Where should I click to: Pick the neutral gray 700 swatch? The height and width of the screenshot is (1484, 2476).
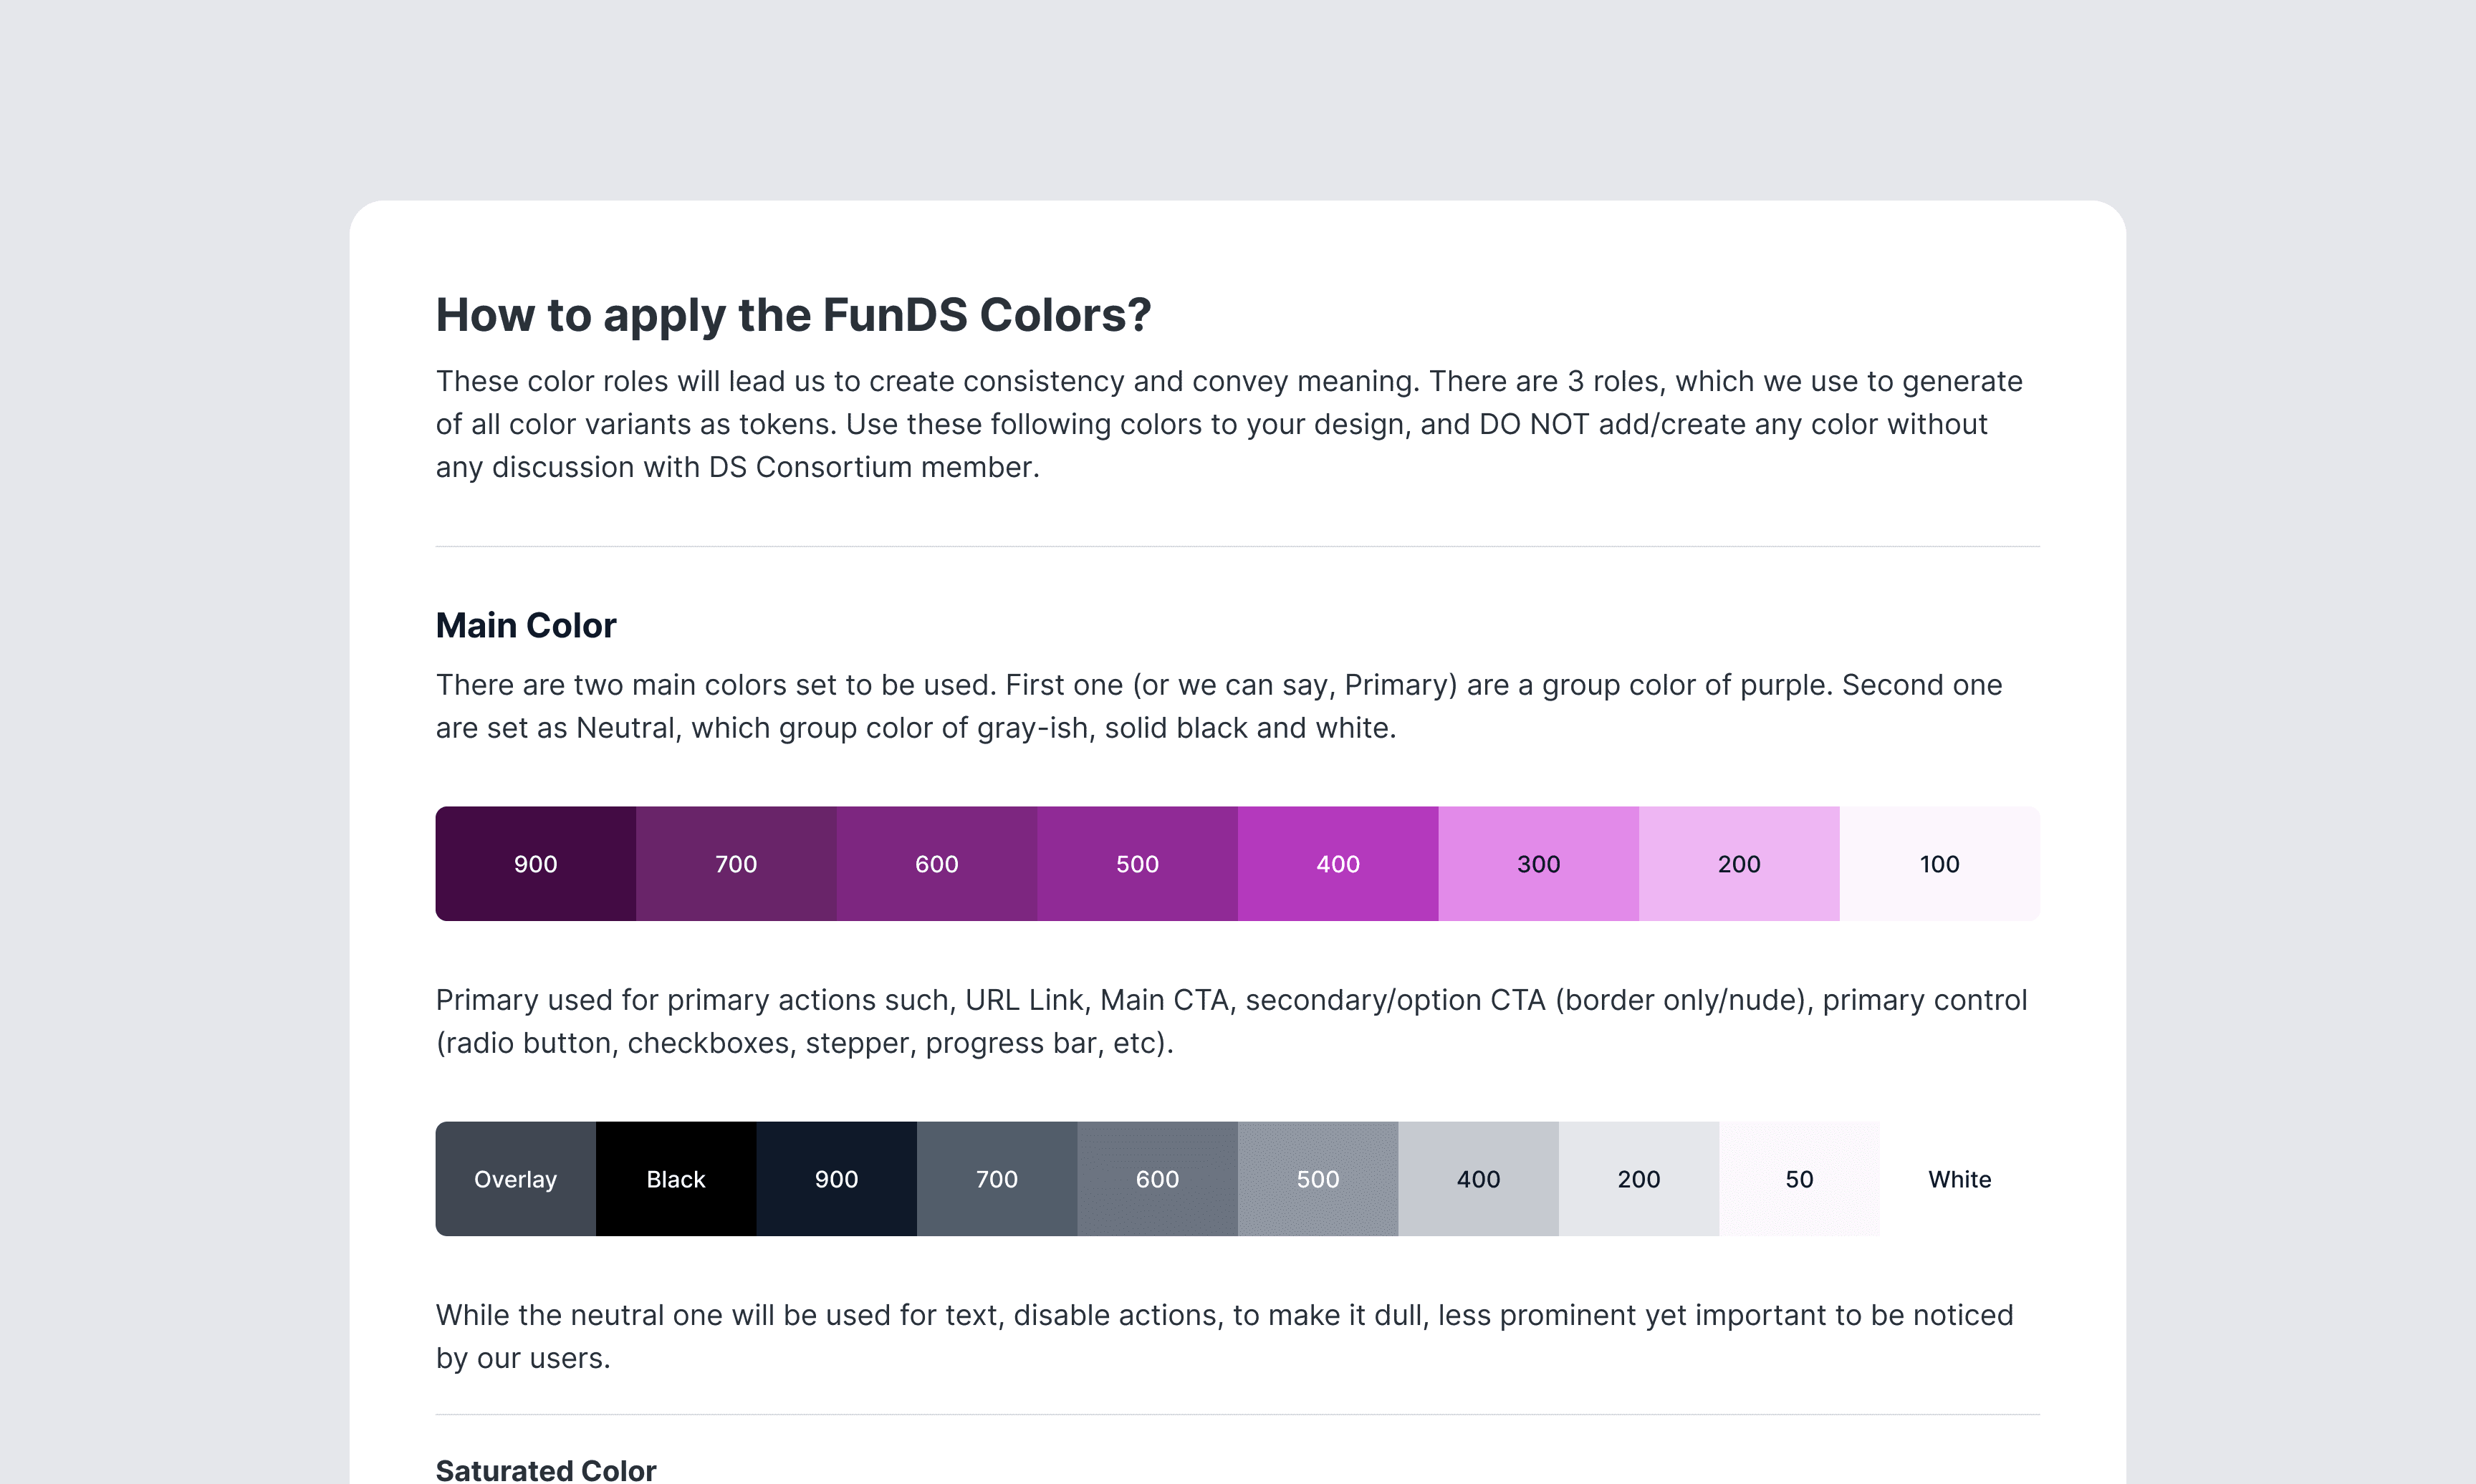(x=997, y=1179)
